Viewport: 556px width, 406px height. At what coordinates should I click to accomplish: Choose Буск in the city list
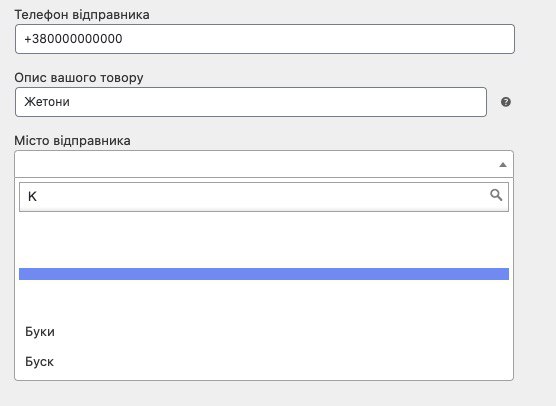(x=39, y=362)
